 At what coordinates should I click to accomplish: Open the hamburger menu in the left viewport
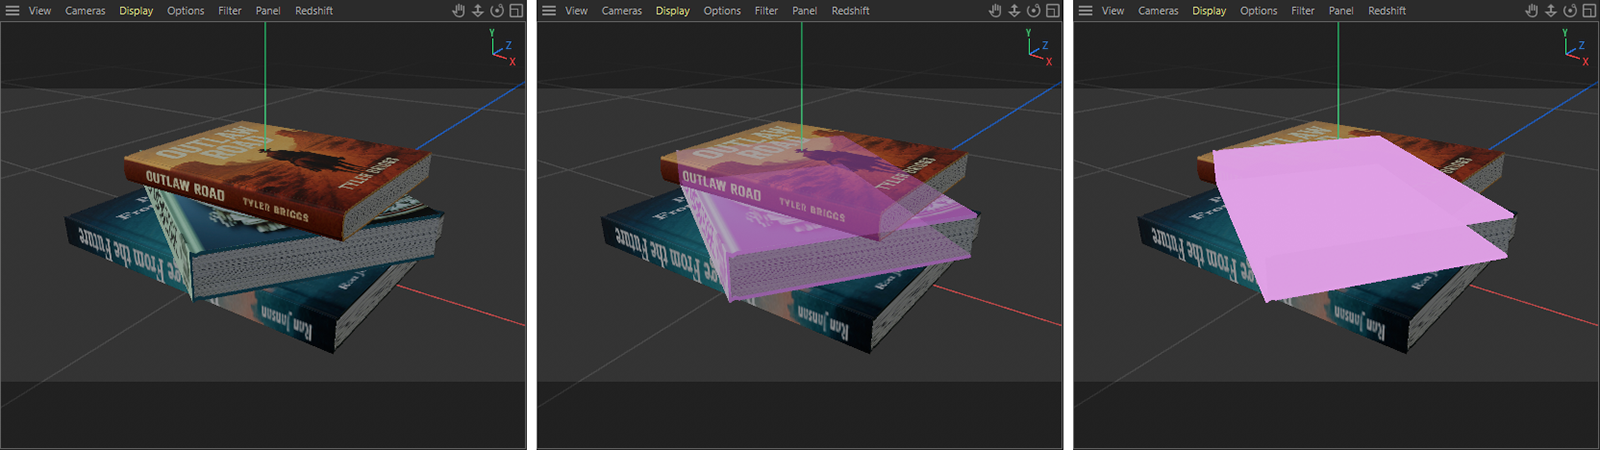point(12,11)
